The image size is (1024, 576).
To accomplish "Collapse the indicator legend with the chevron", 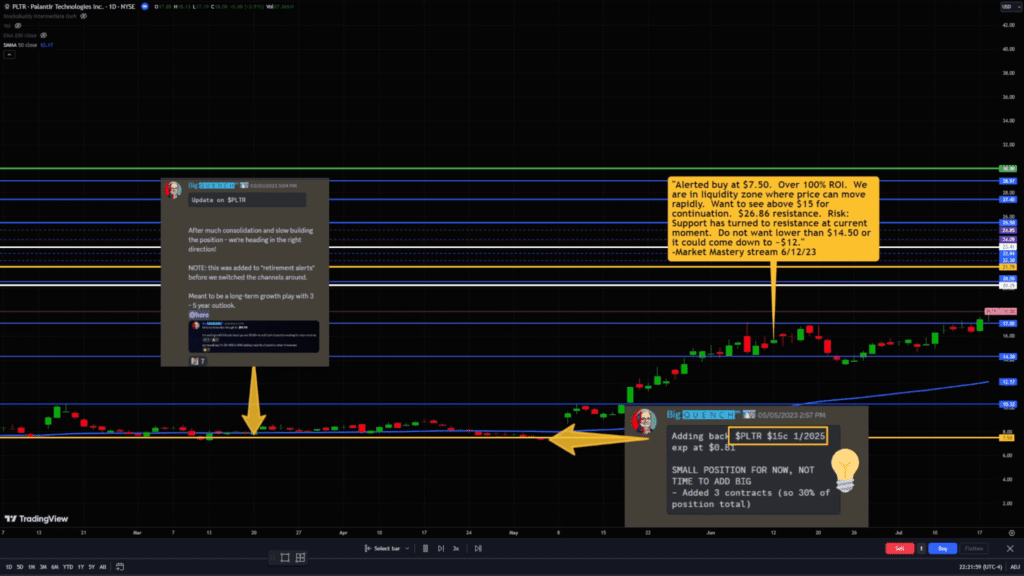I will click(8, 53).
